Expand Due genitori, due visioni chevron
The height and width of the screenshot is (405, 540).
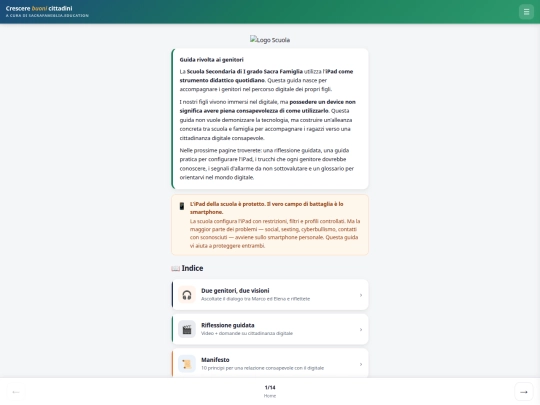point(361,295)
